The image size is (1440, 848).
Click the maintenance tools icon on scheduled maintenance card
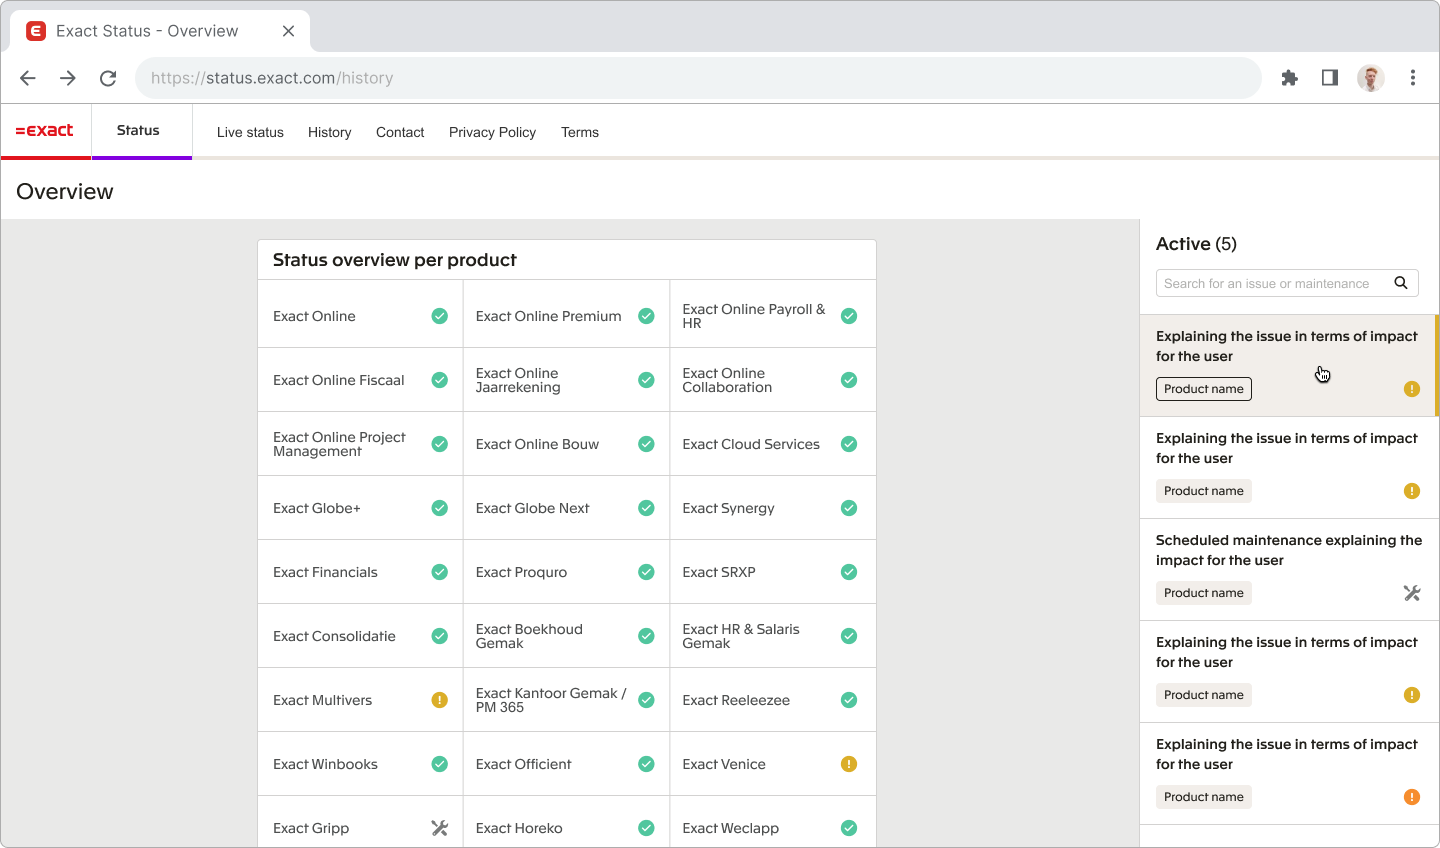[1411, 593]
